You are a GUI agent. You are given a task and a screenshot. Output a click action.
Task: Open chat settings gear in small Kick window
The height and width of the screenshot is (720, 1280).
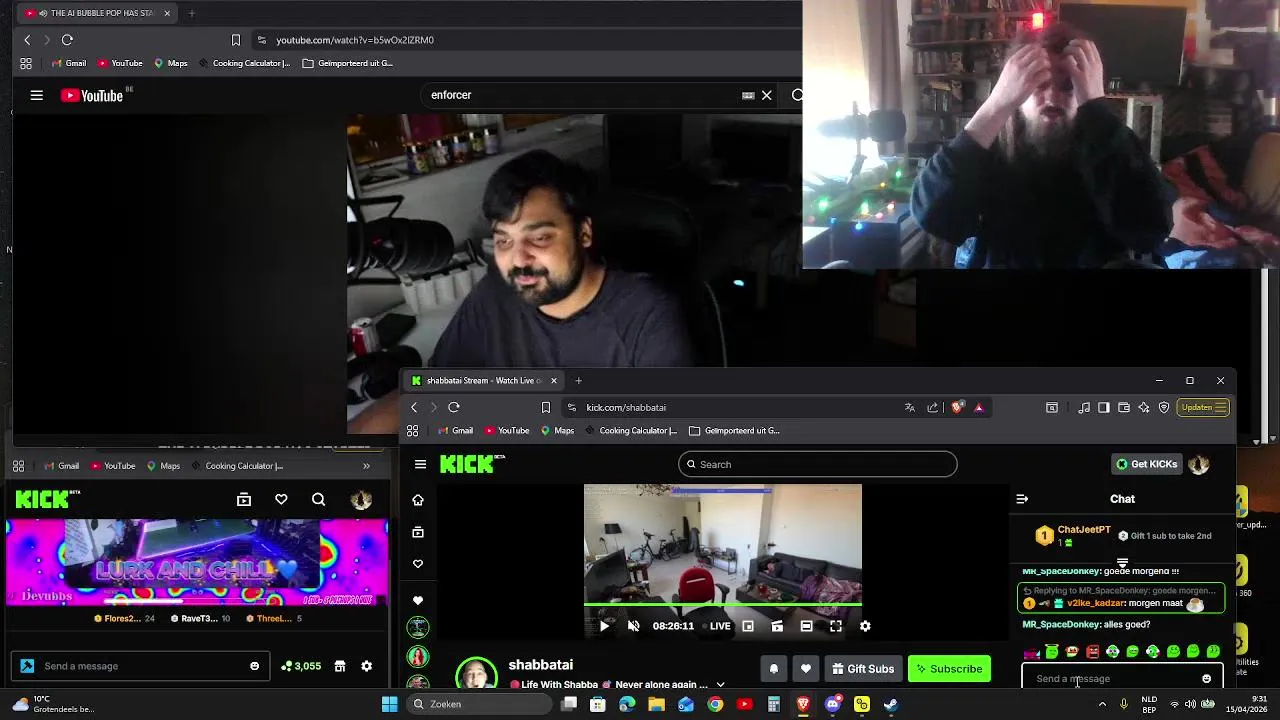[366, 666]
